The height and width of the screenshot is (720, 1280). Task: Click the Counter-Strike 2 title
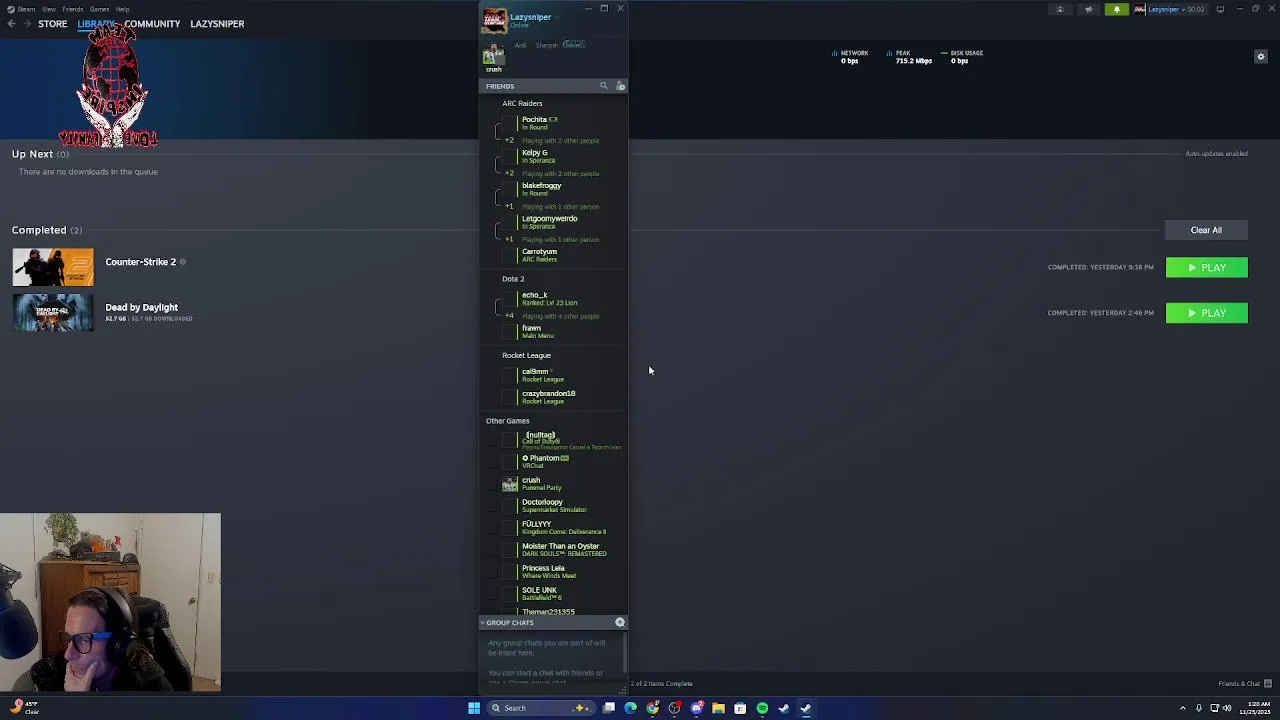(140, 262)
